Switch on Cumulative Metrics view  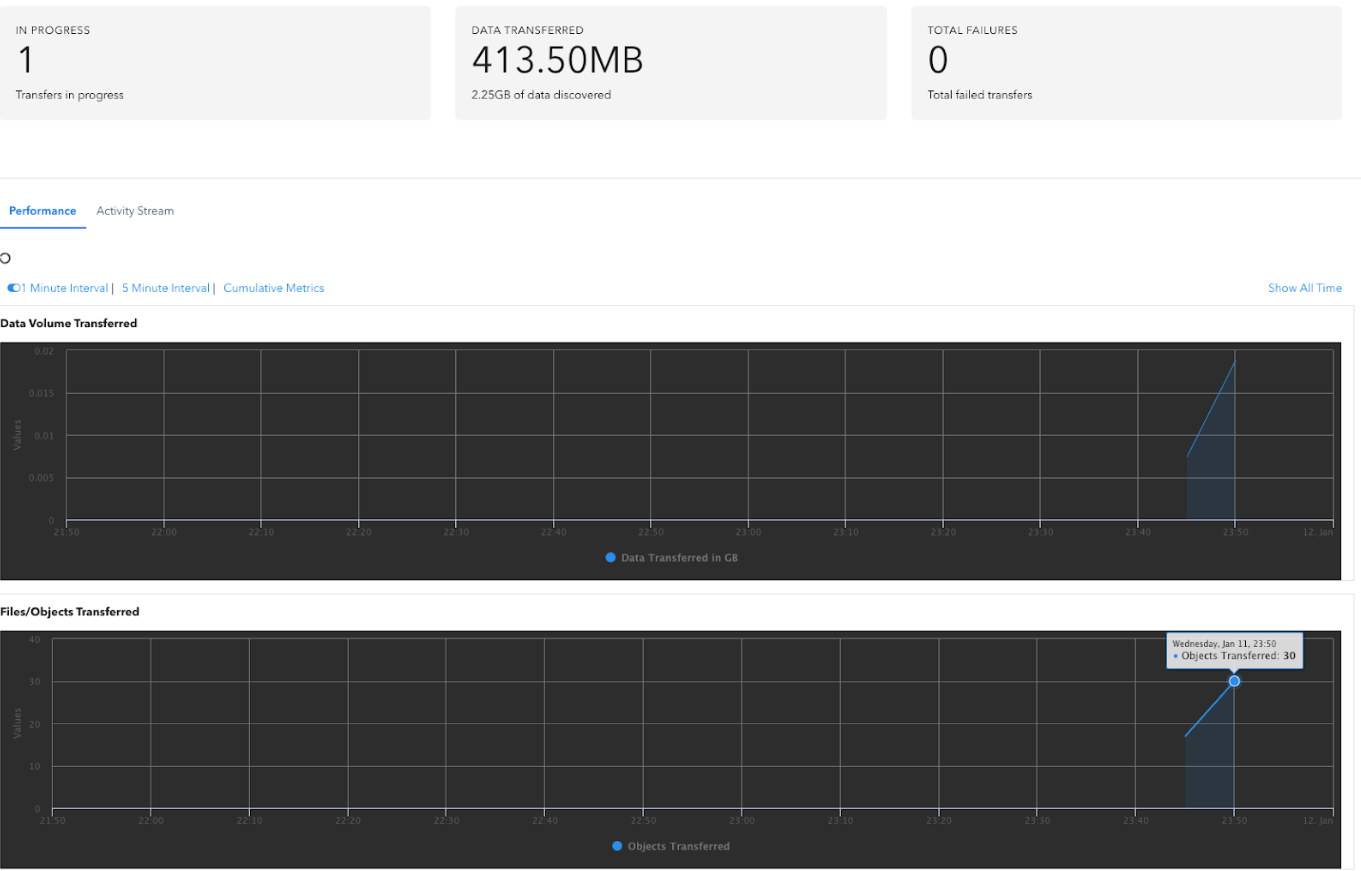[273, 287]
